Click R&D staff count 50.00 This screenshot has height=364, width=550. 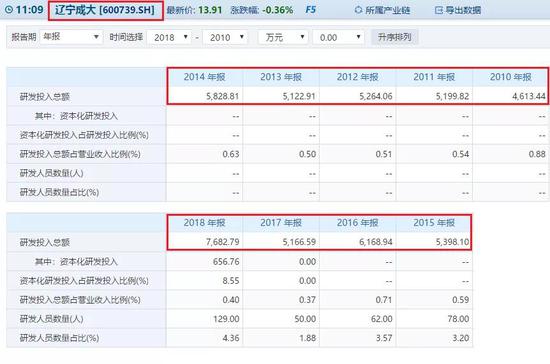(305, 319)
